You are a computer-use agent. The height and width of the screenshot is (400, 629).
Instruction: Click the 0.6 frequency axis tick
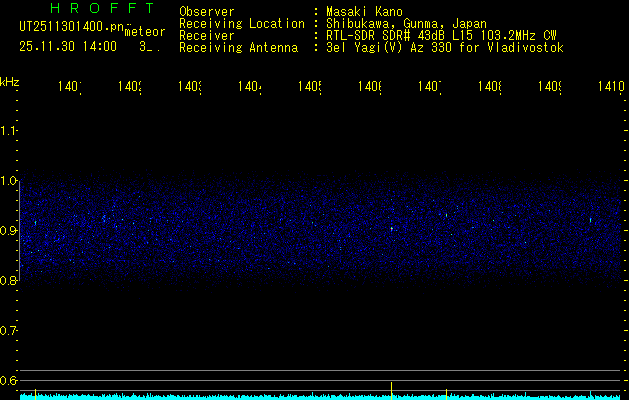(9, 381)
